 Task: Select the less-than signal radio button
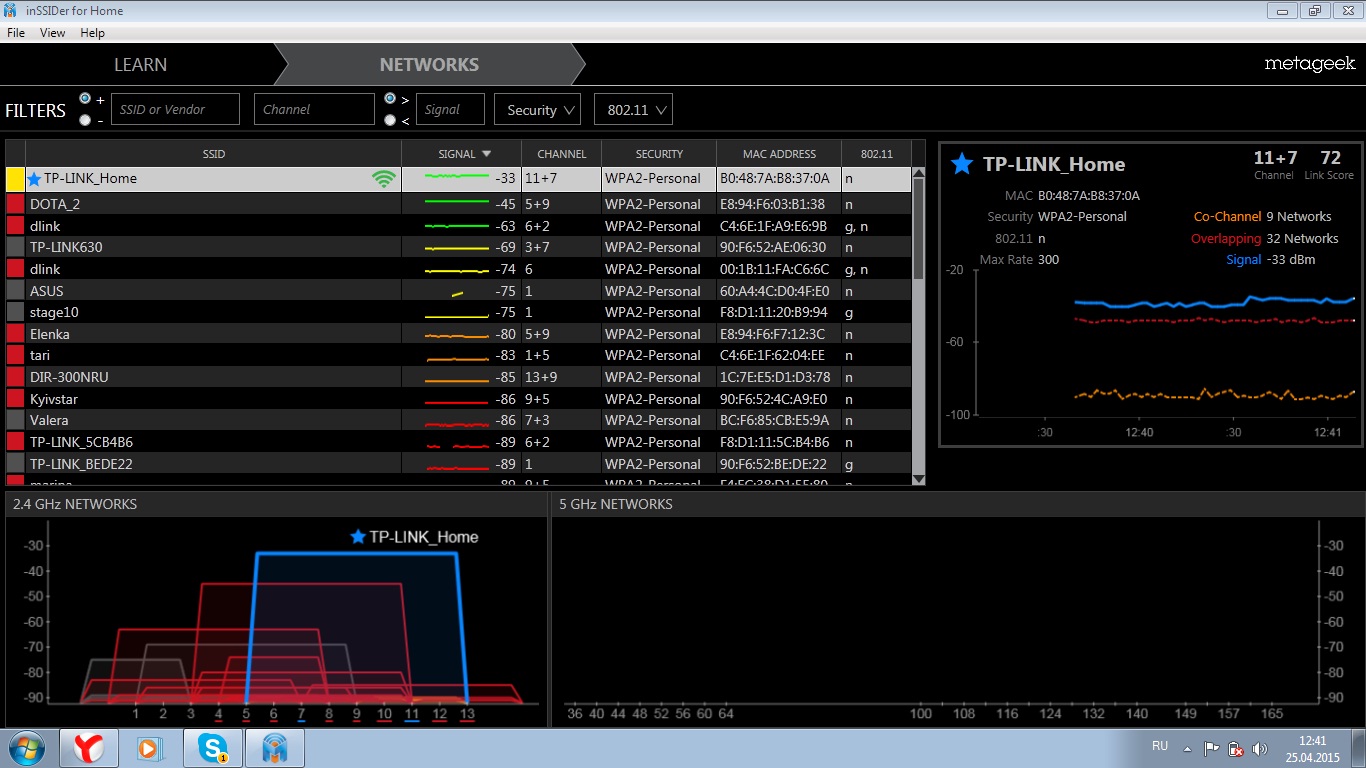[390, 120]
